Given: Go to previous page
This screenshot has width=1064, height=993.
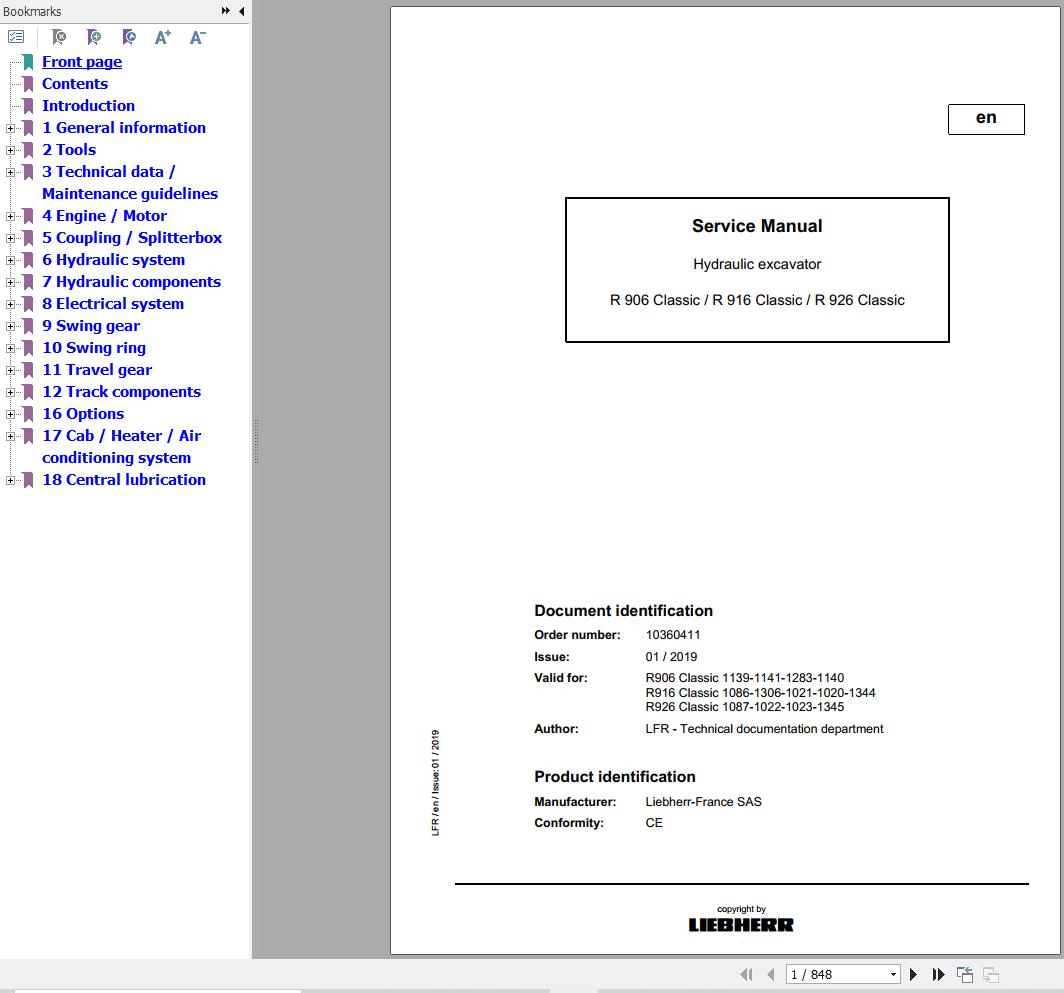Looking at the screenshot, I should pyautogui.click(x=770, y=975).
